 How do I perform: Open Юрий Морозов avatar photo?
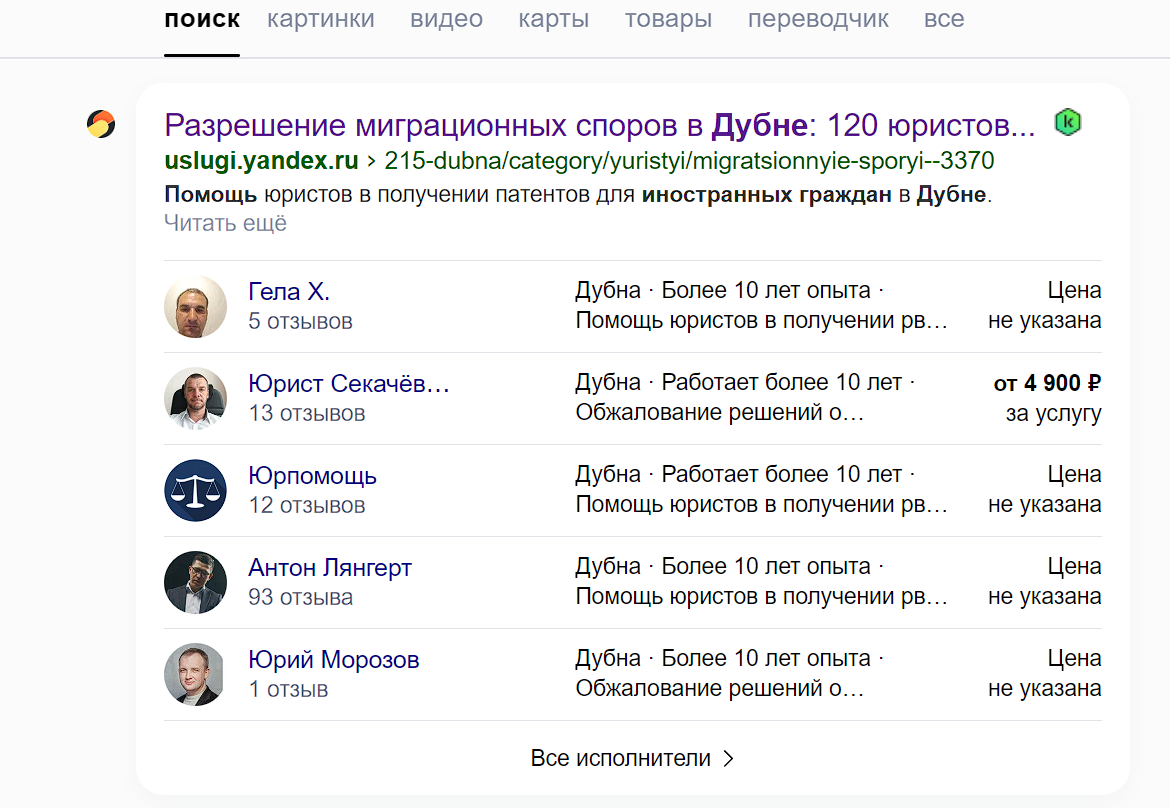[x=195, y=674]
